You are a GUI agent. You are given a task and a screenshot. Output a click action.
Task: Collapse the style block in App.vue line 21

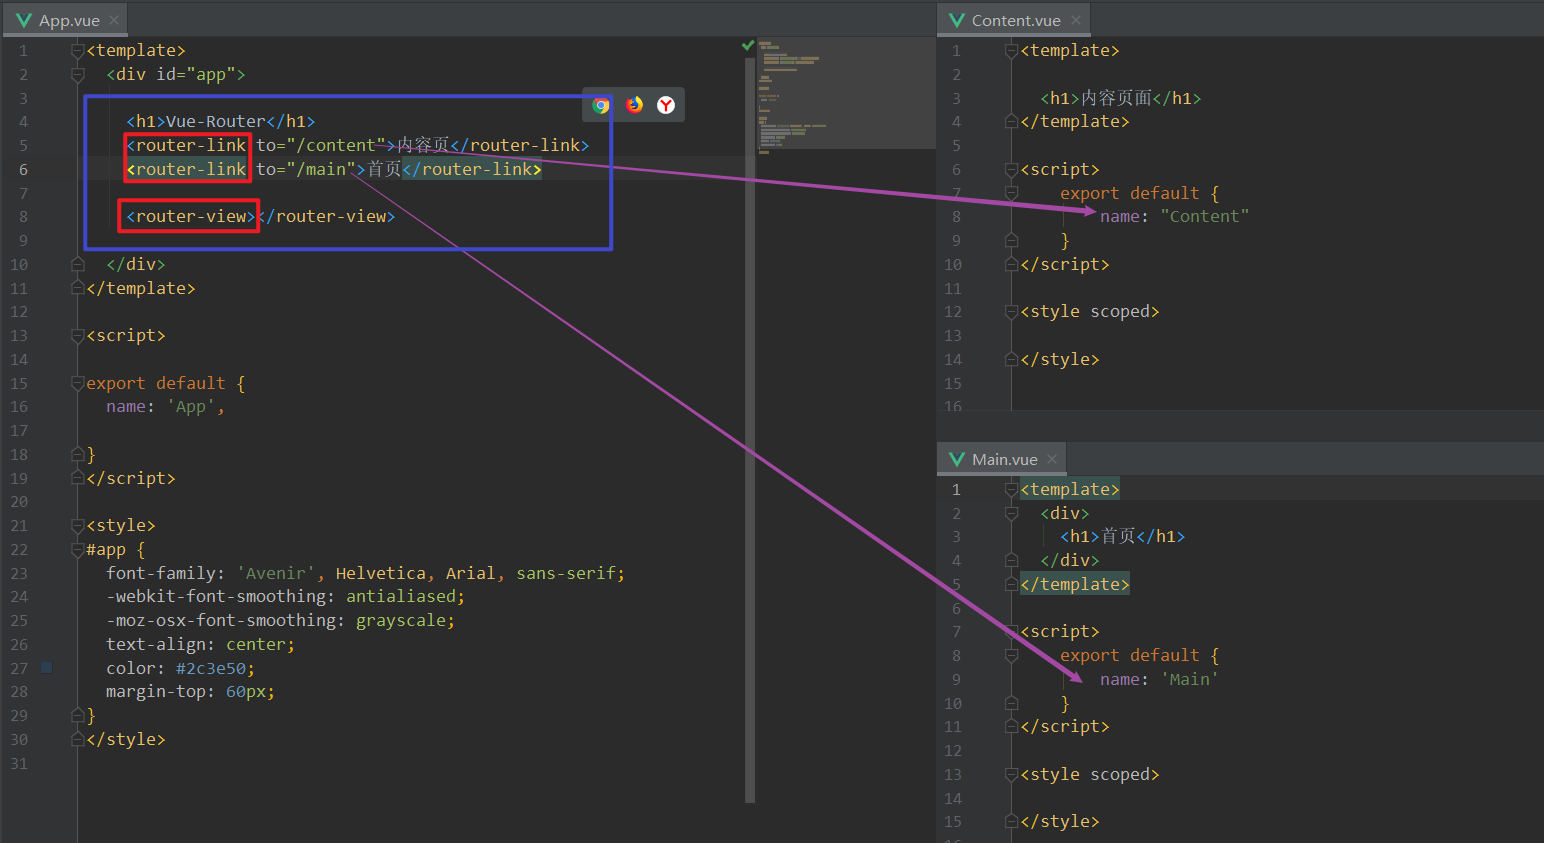(x=78, y=526)
